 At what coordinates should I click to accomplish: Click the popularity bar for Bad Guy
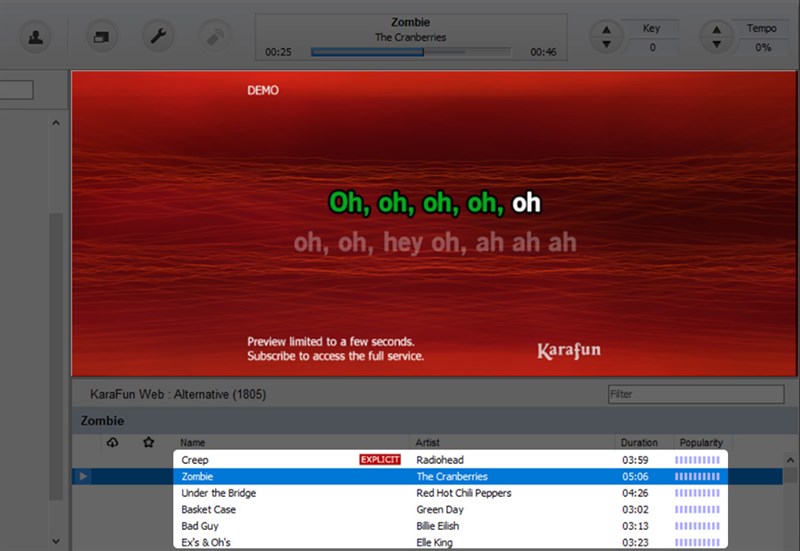click(x=697, y=526)
